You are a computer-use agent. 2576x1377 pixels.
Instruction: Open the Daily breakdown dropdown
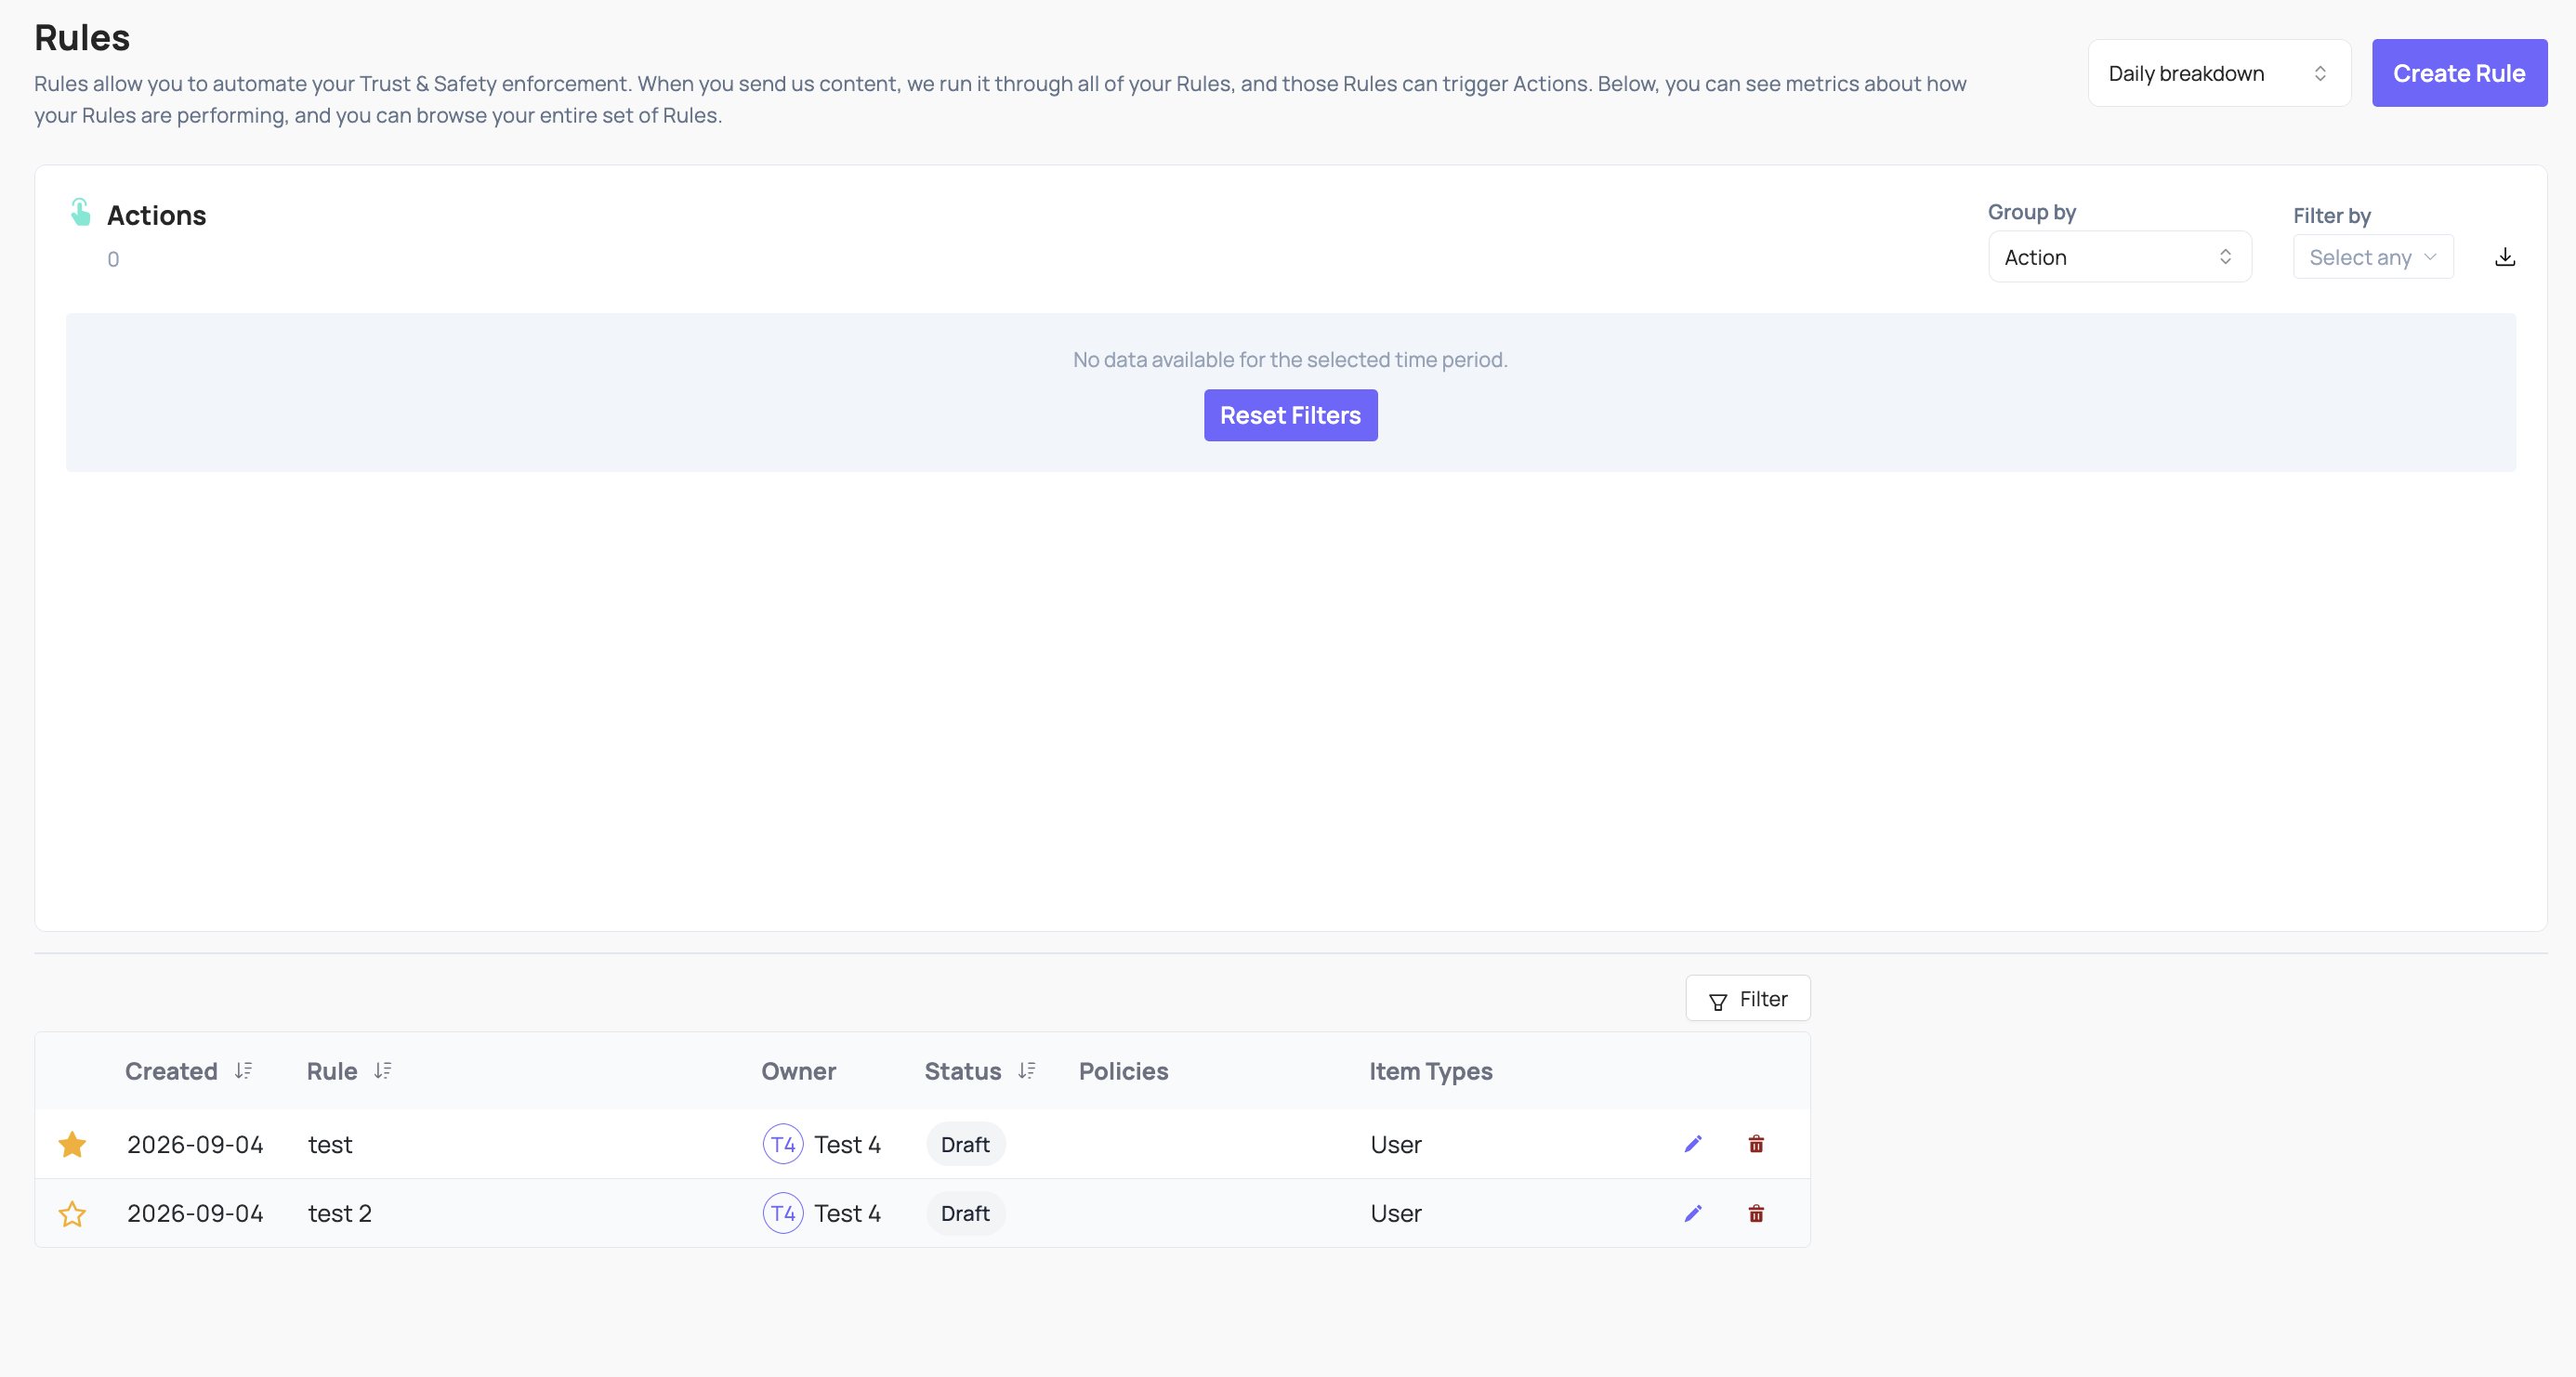point(2219,73)
